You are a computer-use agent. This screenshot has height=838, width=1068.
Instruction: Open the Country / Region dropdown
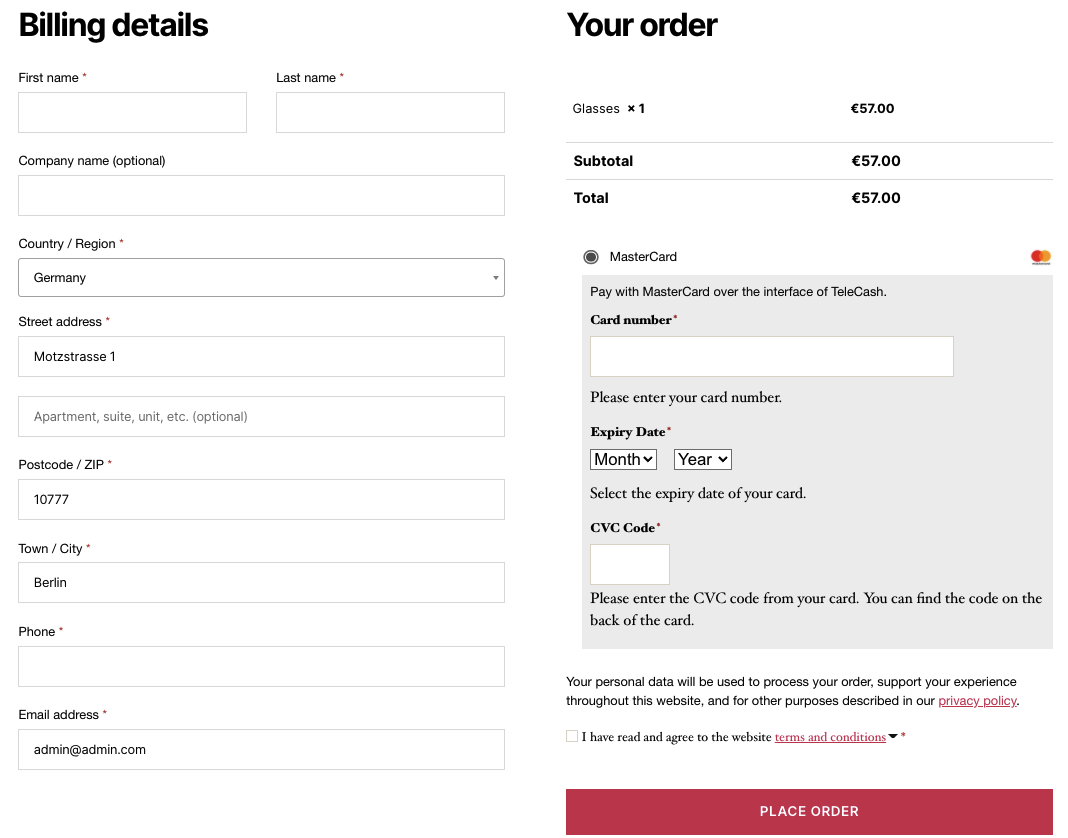(261, 278)
